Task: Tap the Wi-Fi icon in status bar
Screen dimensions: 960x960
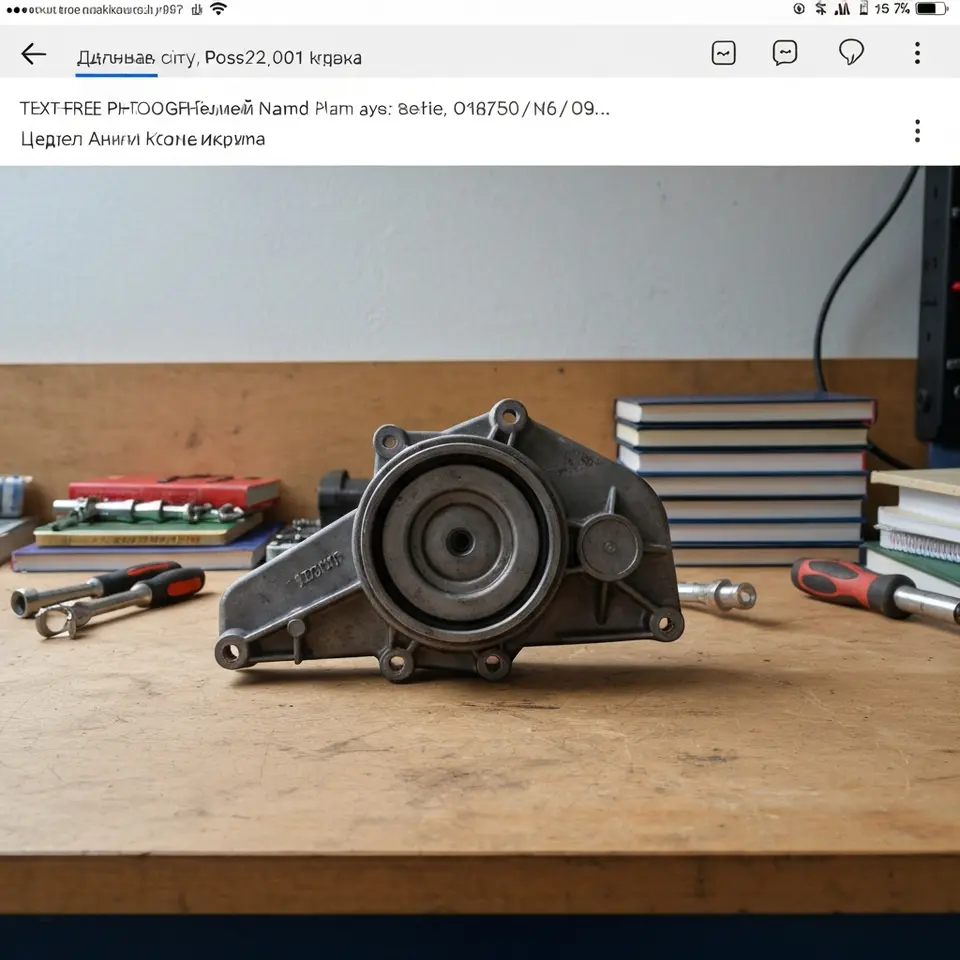Action: pyautogui.click(x=218, y=9)
